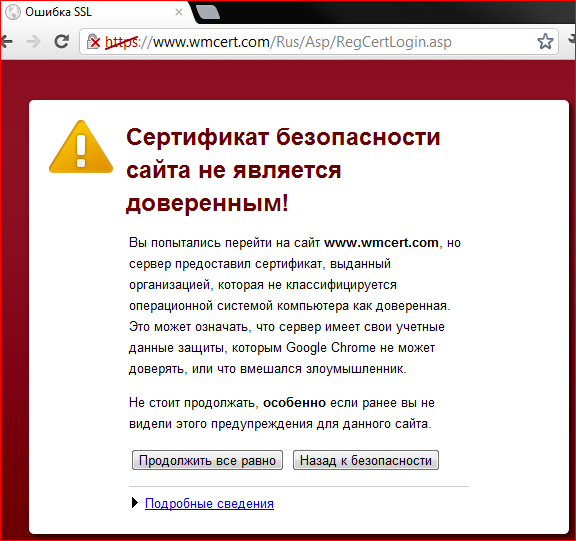The height and width of the screenshot is (541, 576).
Task: Click the Назад к безопасности button
Action: [366, 460]
